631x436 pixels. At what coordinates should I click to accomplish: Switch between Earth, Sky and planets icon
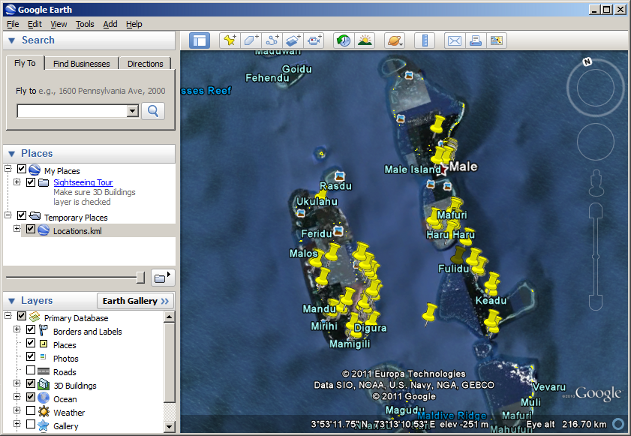click(x=394, y=41)
